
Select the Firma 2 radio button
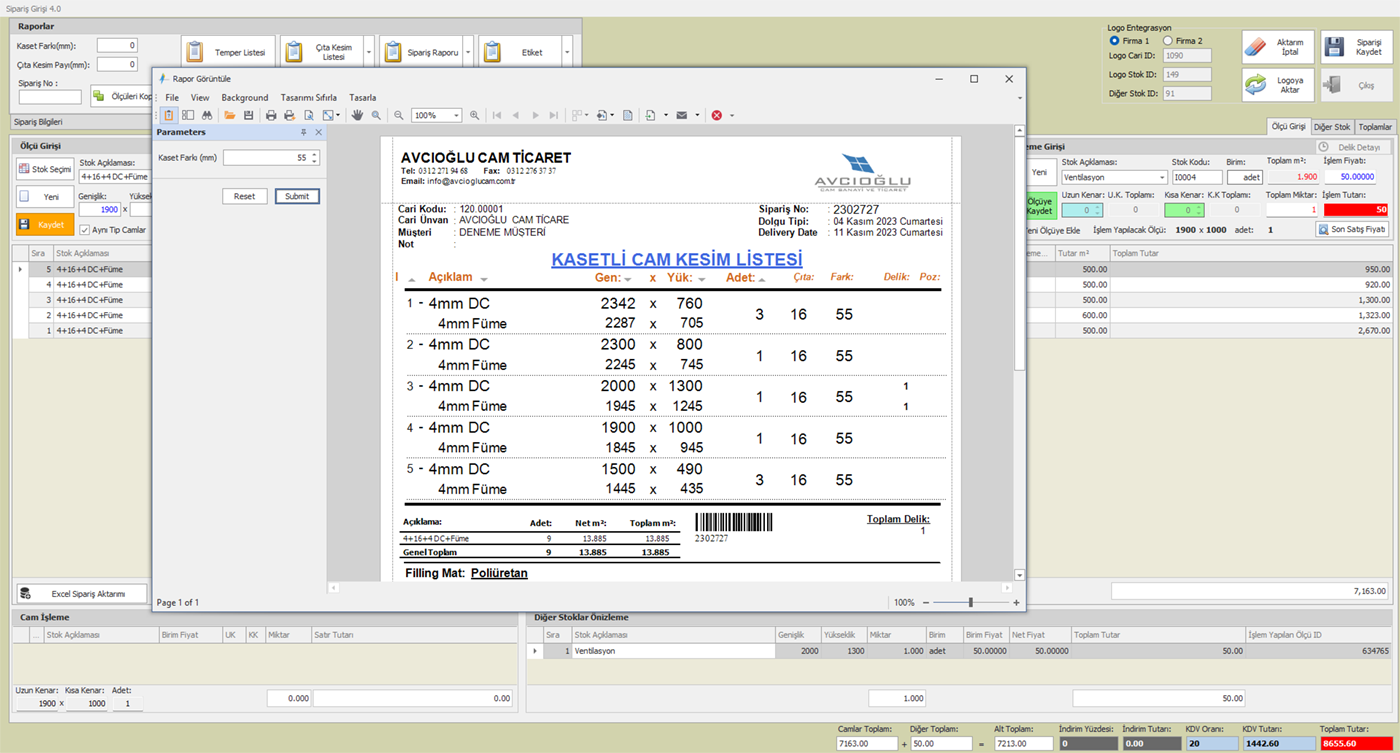(1166, 41)
